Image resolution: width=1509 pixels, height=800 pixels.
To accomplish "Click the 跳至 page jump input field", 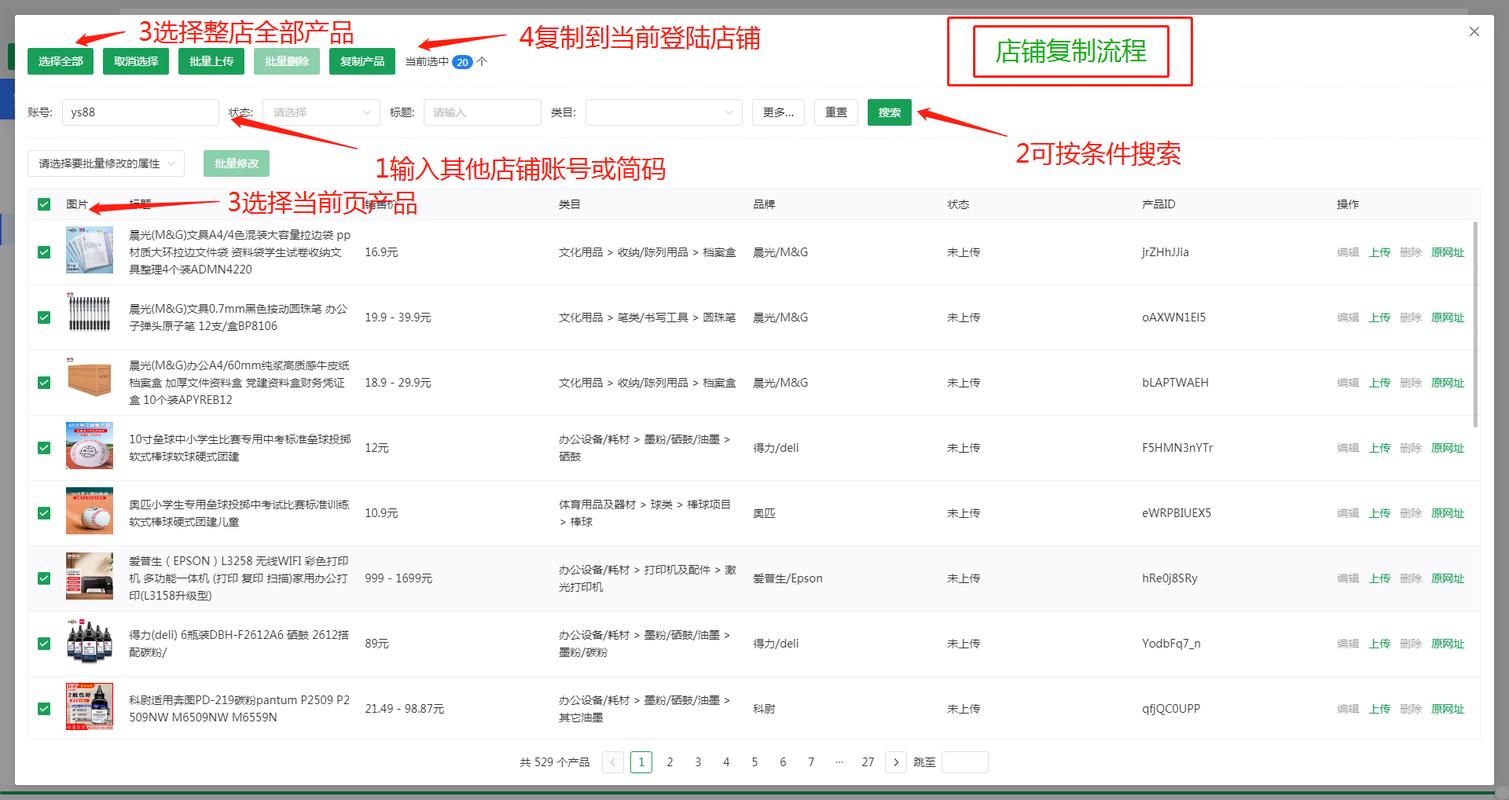I will 963,761.
